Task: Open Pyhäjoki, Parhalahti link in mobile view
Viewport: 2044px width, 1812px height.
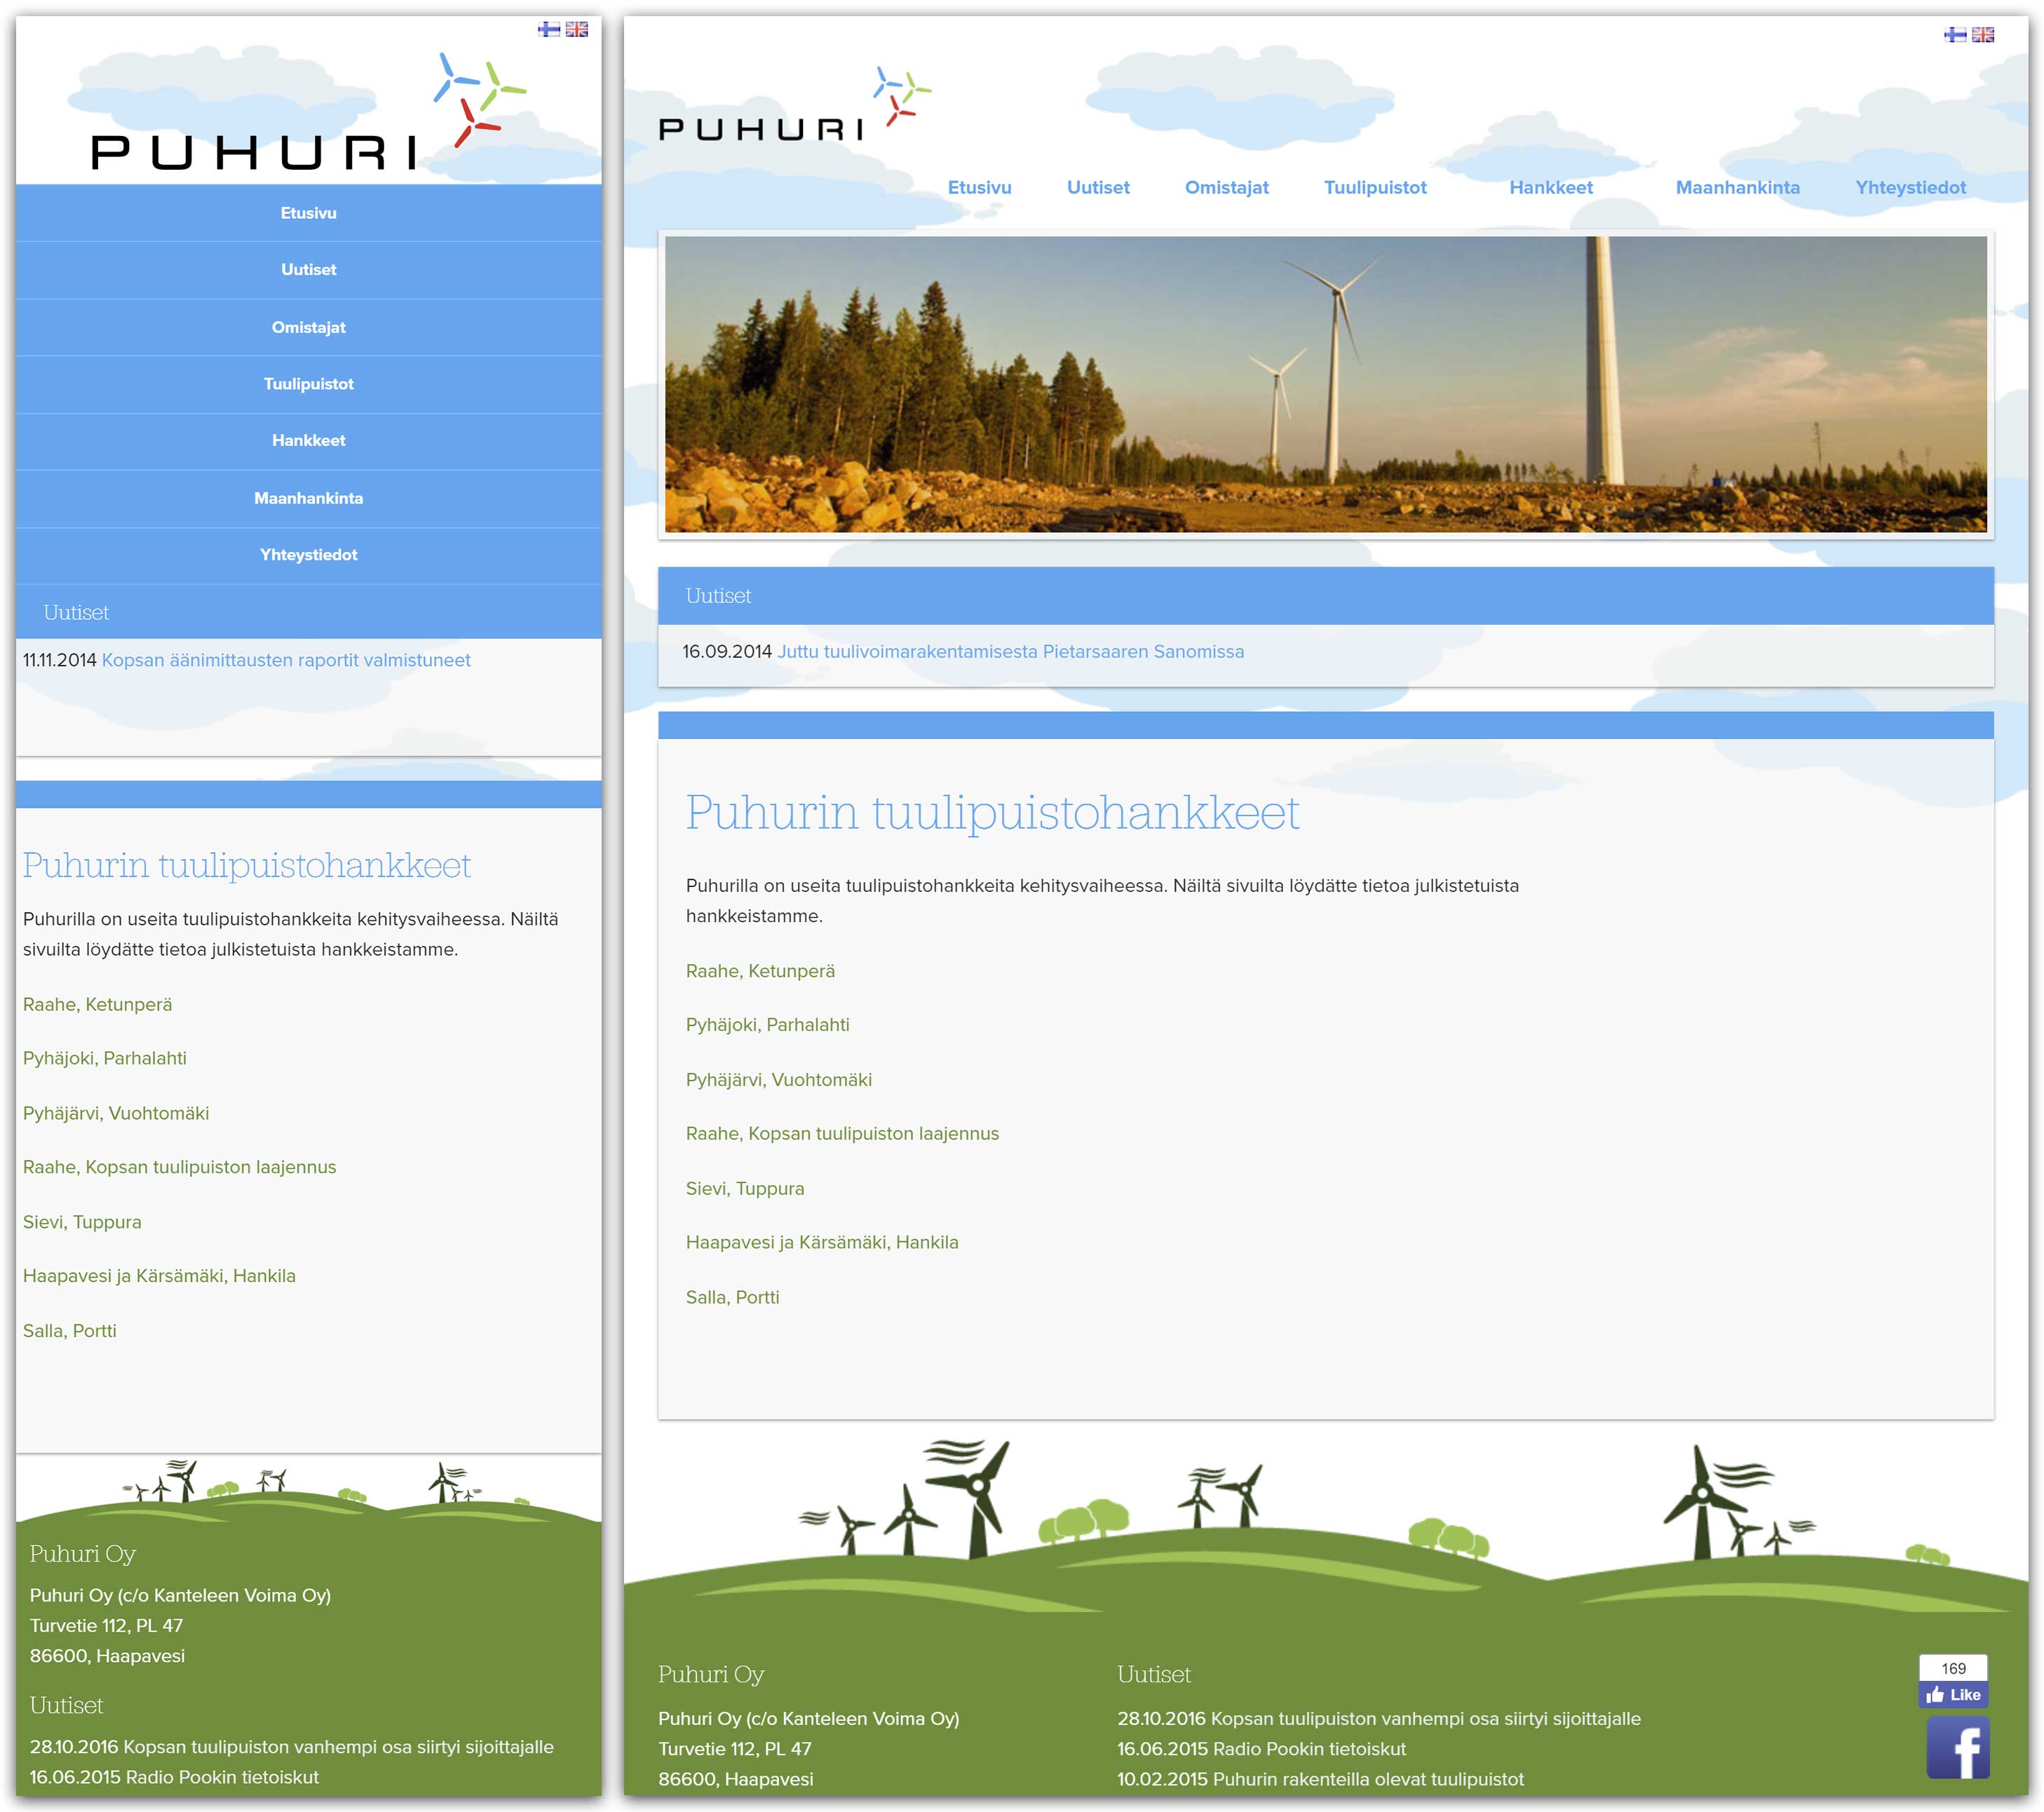Action: [105, 1058]
